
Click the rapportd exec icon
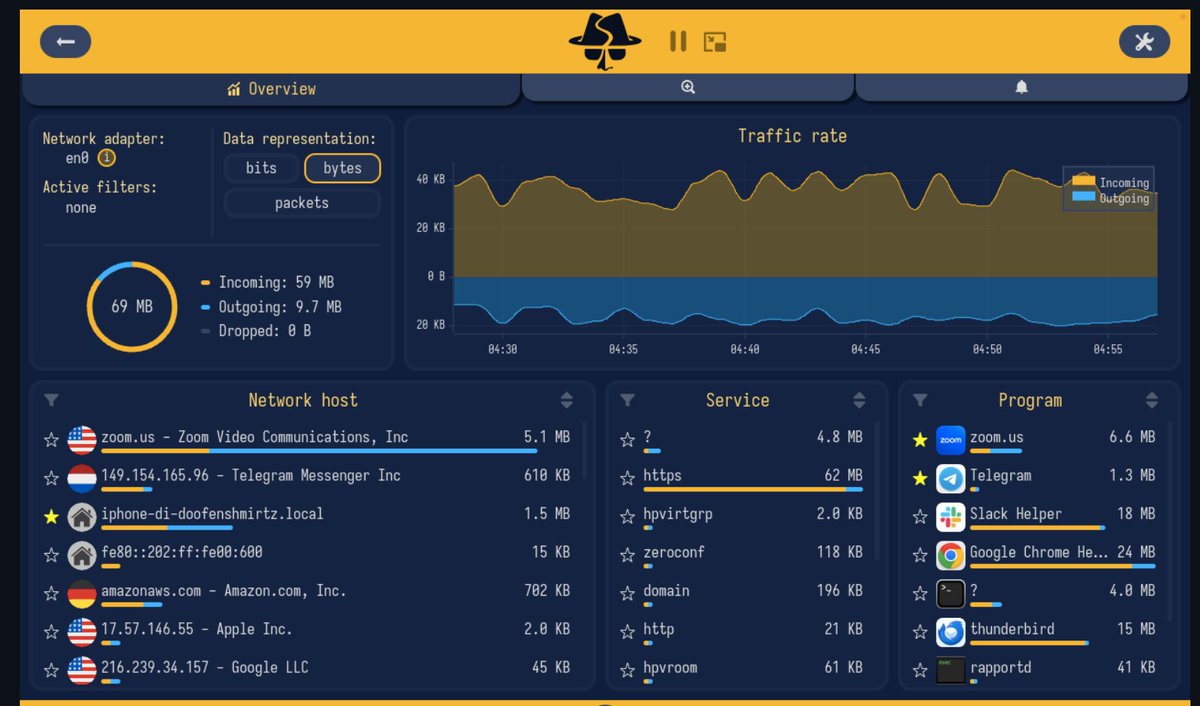click(x=950, y=670)
